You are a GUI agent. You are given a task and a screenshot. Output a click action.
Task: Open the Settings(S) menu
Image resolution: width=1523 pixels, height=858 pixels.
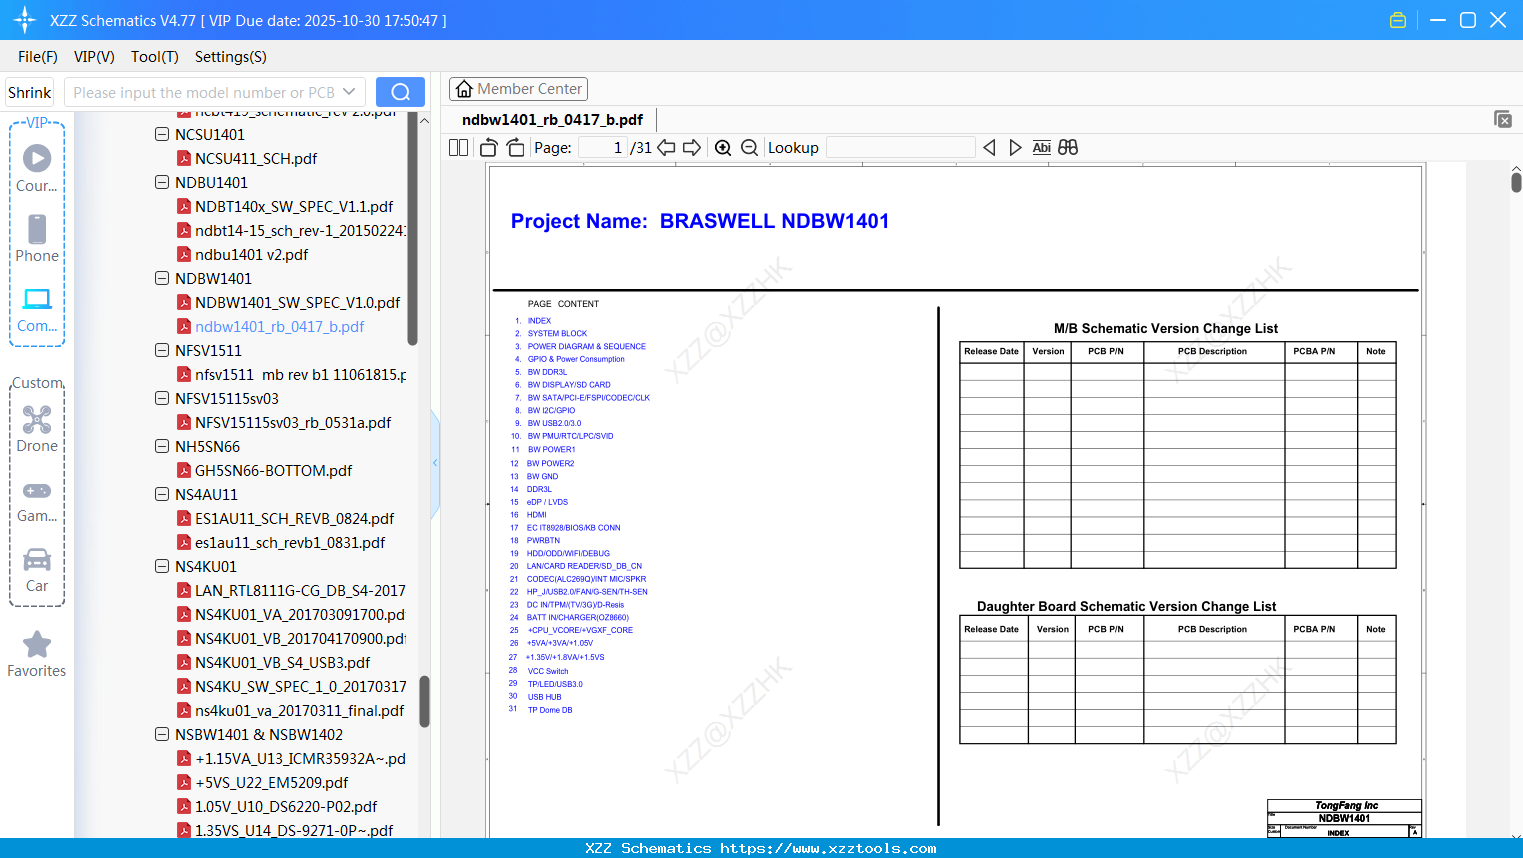231,57
